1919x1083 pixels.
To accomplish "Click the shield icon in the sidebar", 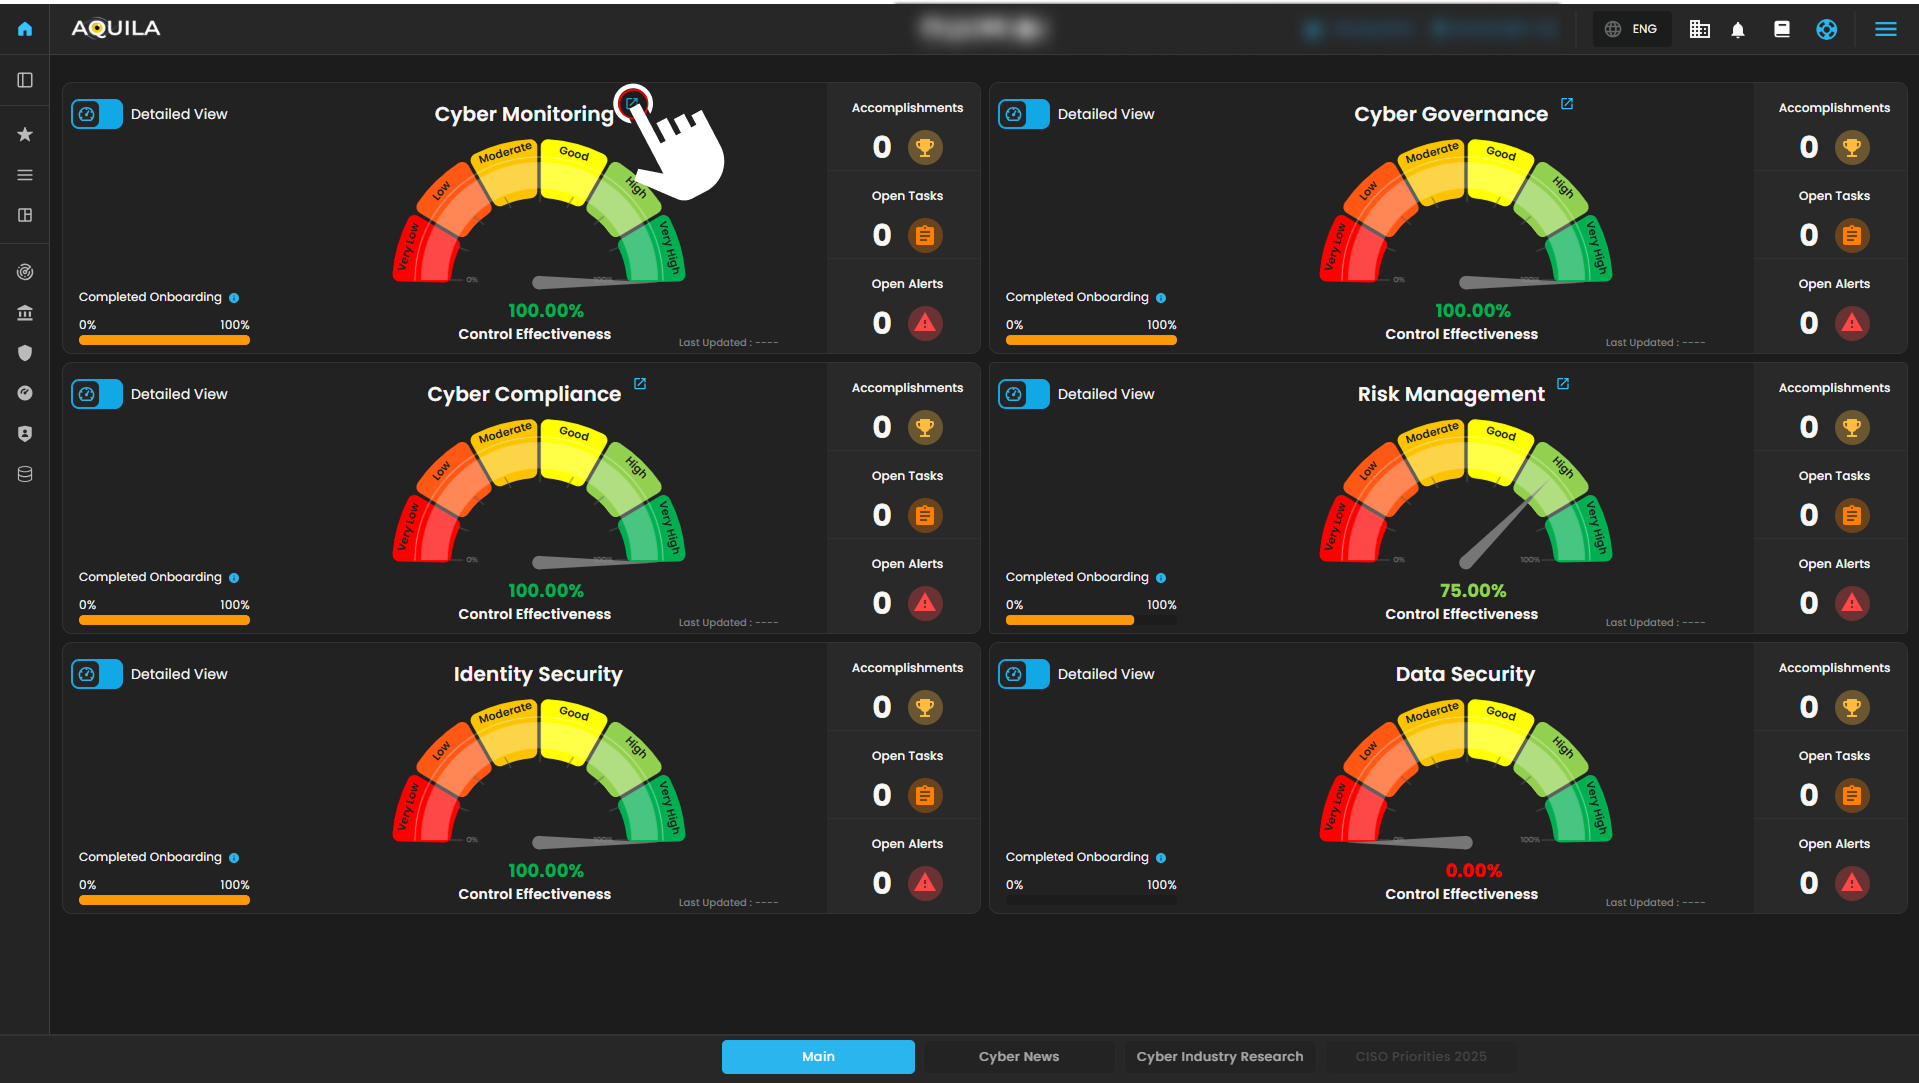I will pyautogui.click(x=25, y=353).
